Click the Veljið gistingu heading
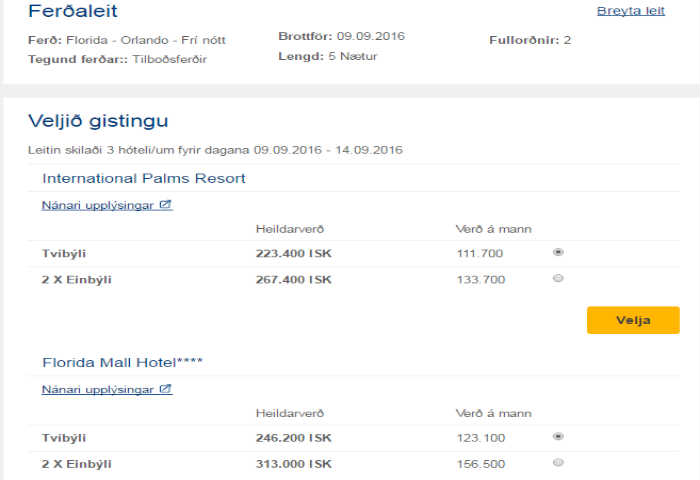Image resolution: width=700 pixels, height=480 pixels. tap(98, 121)
